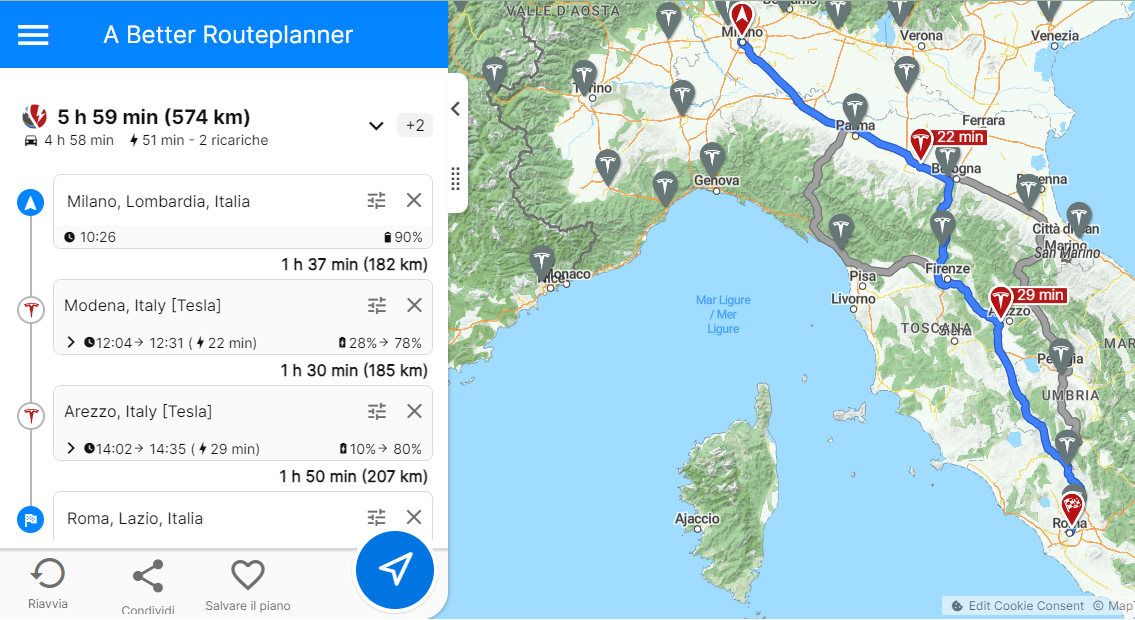
Task: Open settings for Roma destination
Action: [x=376, y=517]
